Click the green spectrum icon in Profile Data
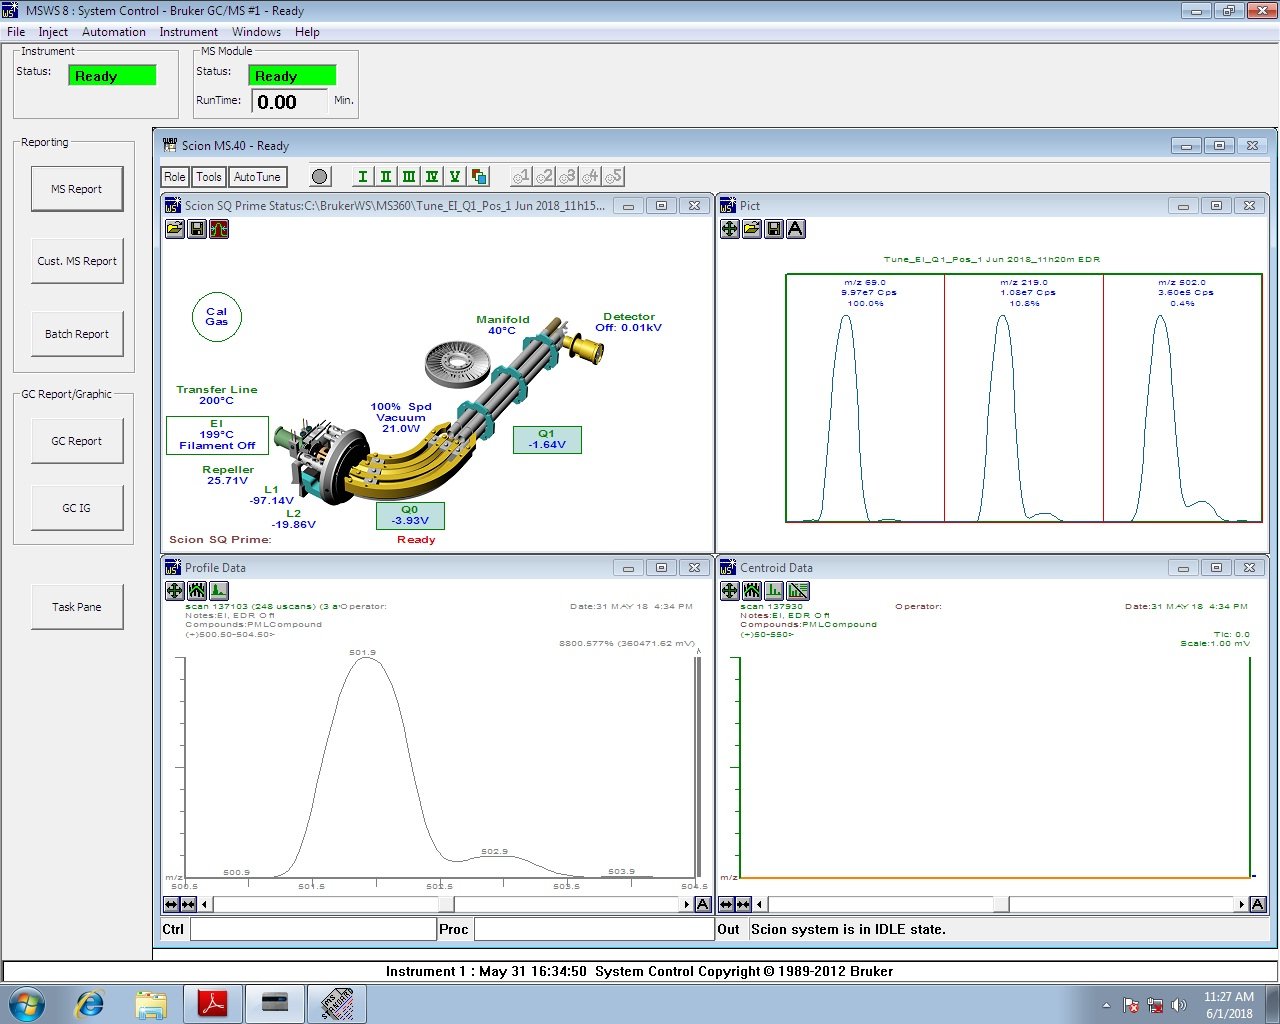The width and height of the screenshot is (1280, 1024). (219, 591)
